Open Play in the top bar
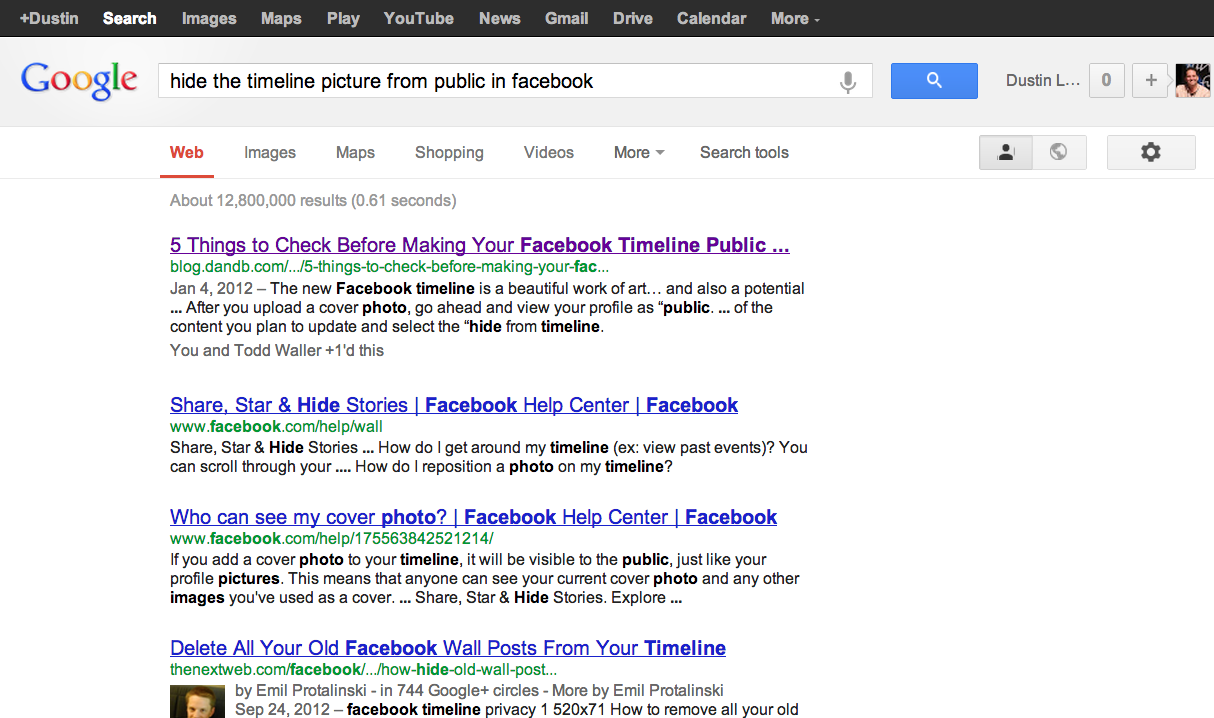 [x=343, y=18]
